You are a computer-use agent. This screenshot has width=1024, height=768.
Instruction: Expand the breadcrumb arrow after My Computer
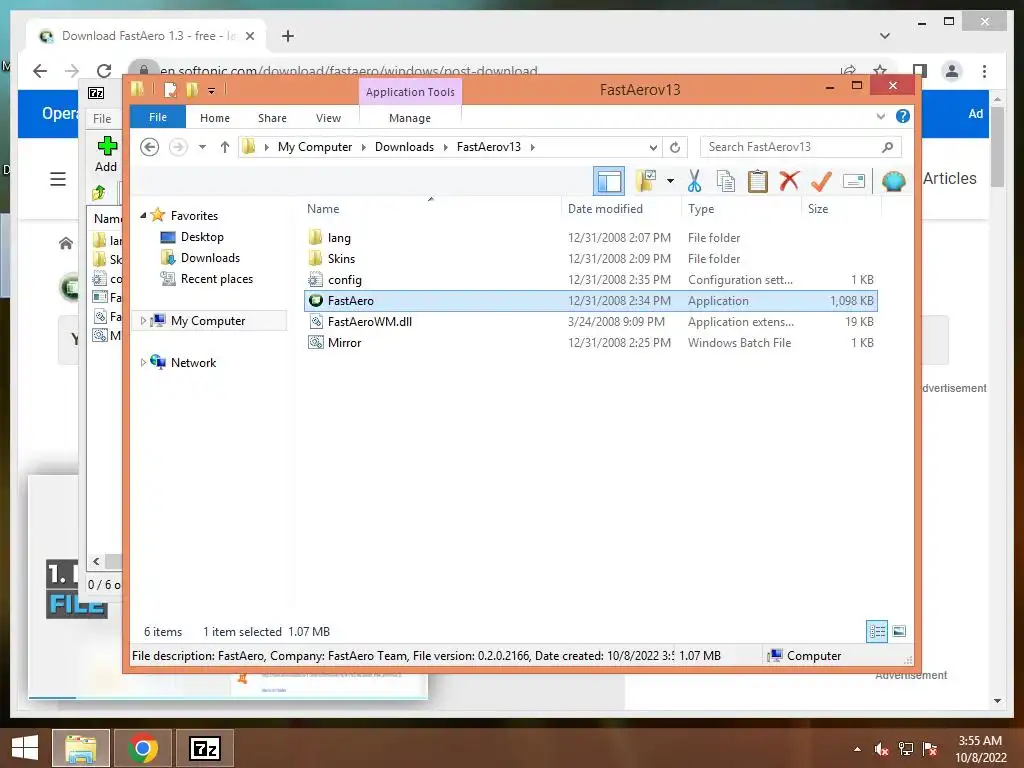(x=364, y=147)
